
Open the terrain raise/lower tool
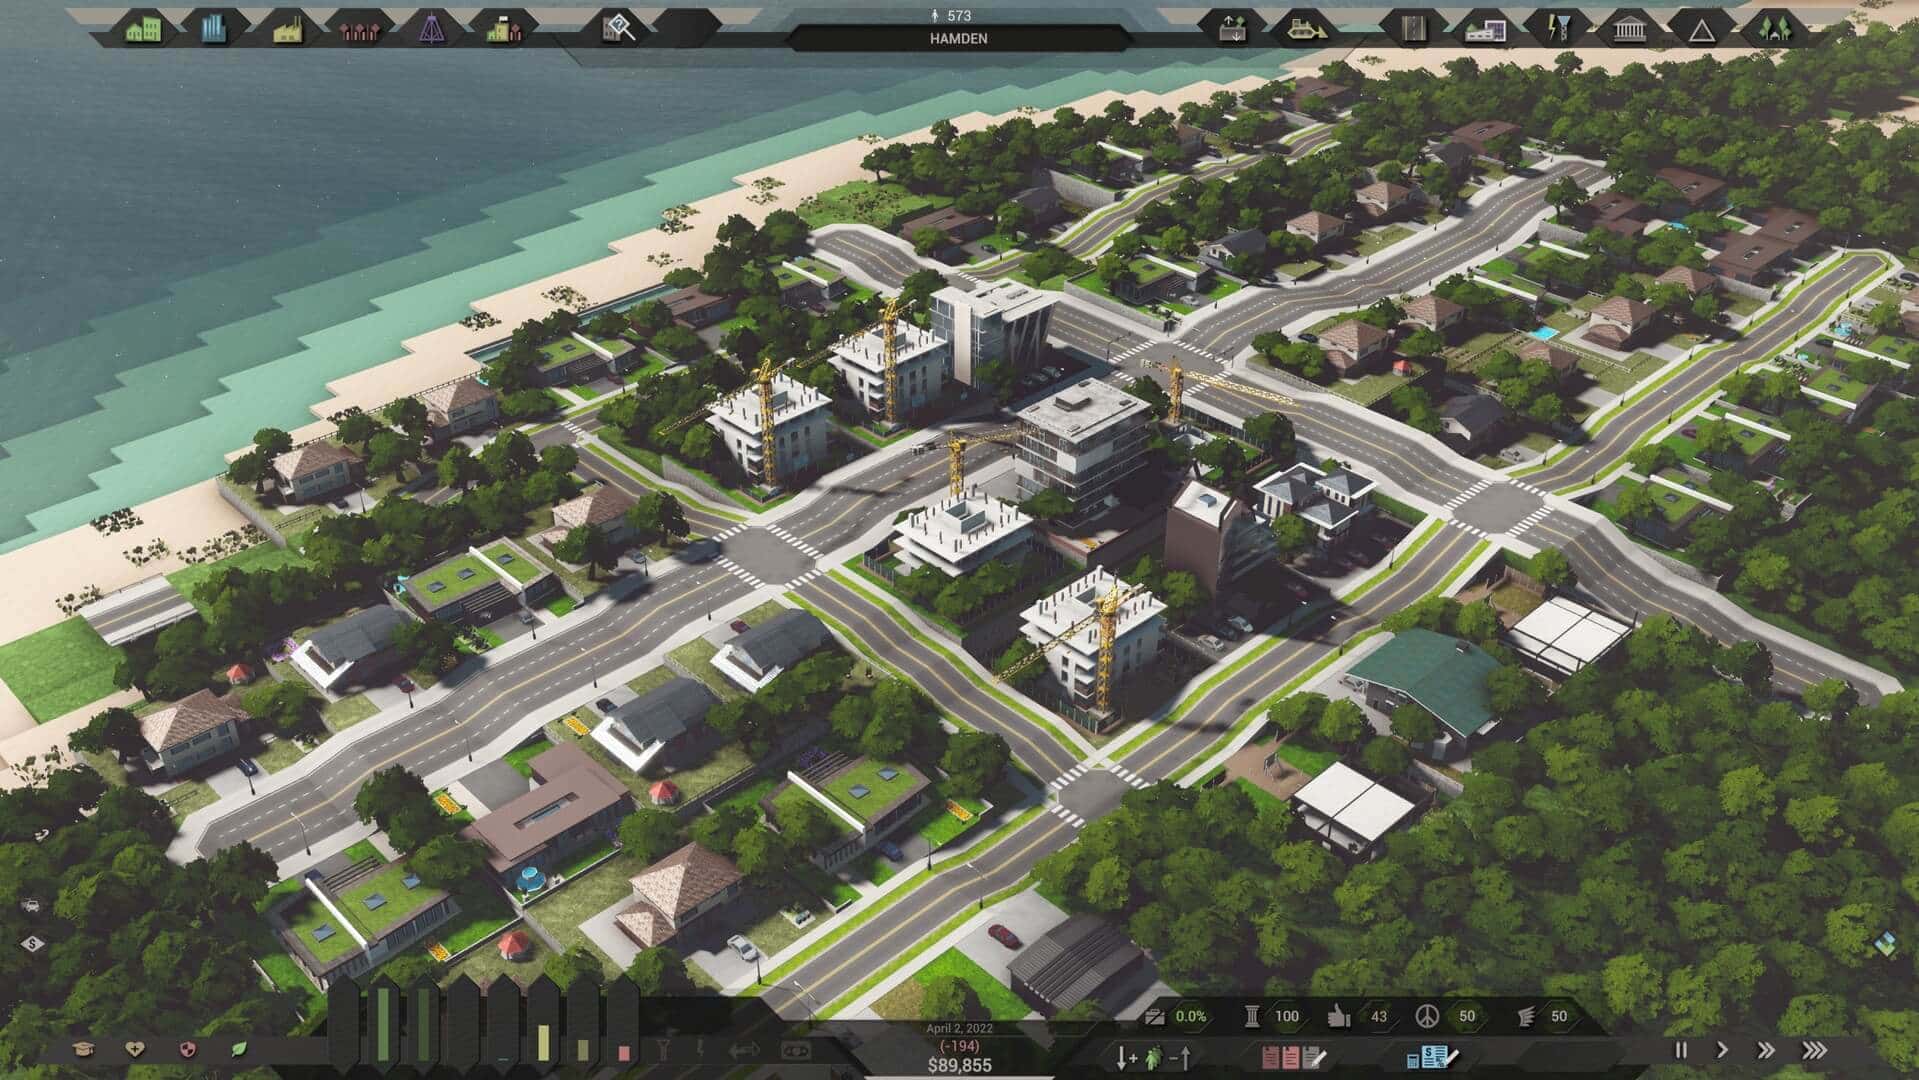pyautogui.click(x=1234, y=29)
